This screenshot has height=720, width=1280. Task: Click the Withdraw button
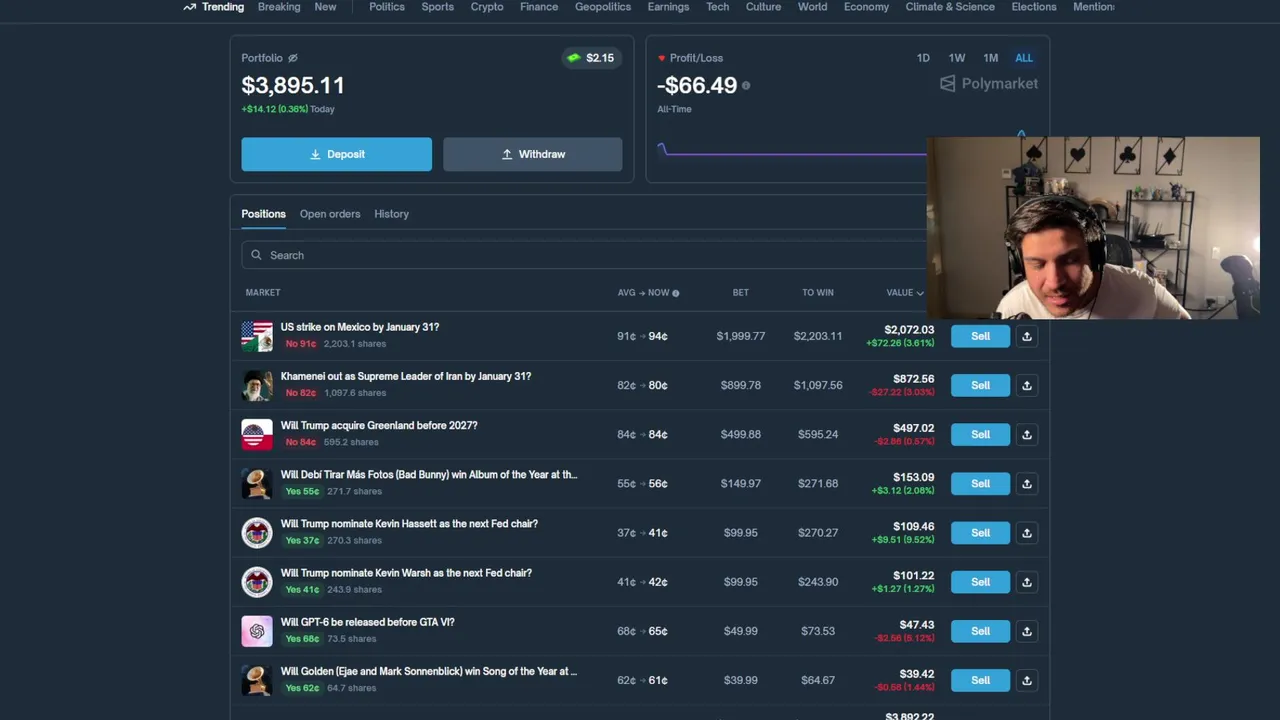[x=532, y=154]
